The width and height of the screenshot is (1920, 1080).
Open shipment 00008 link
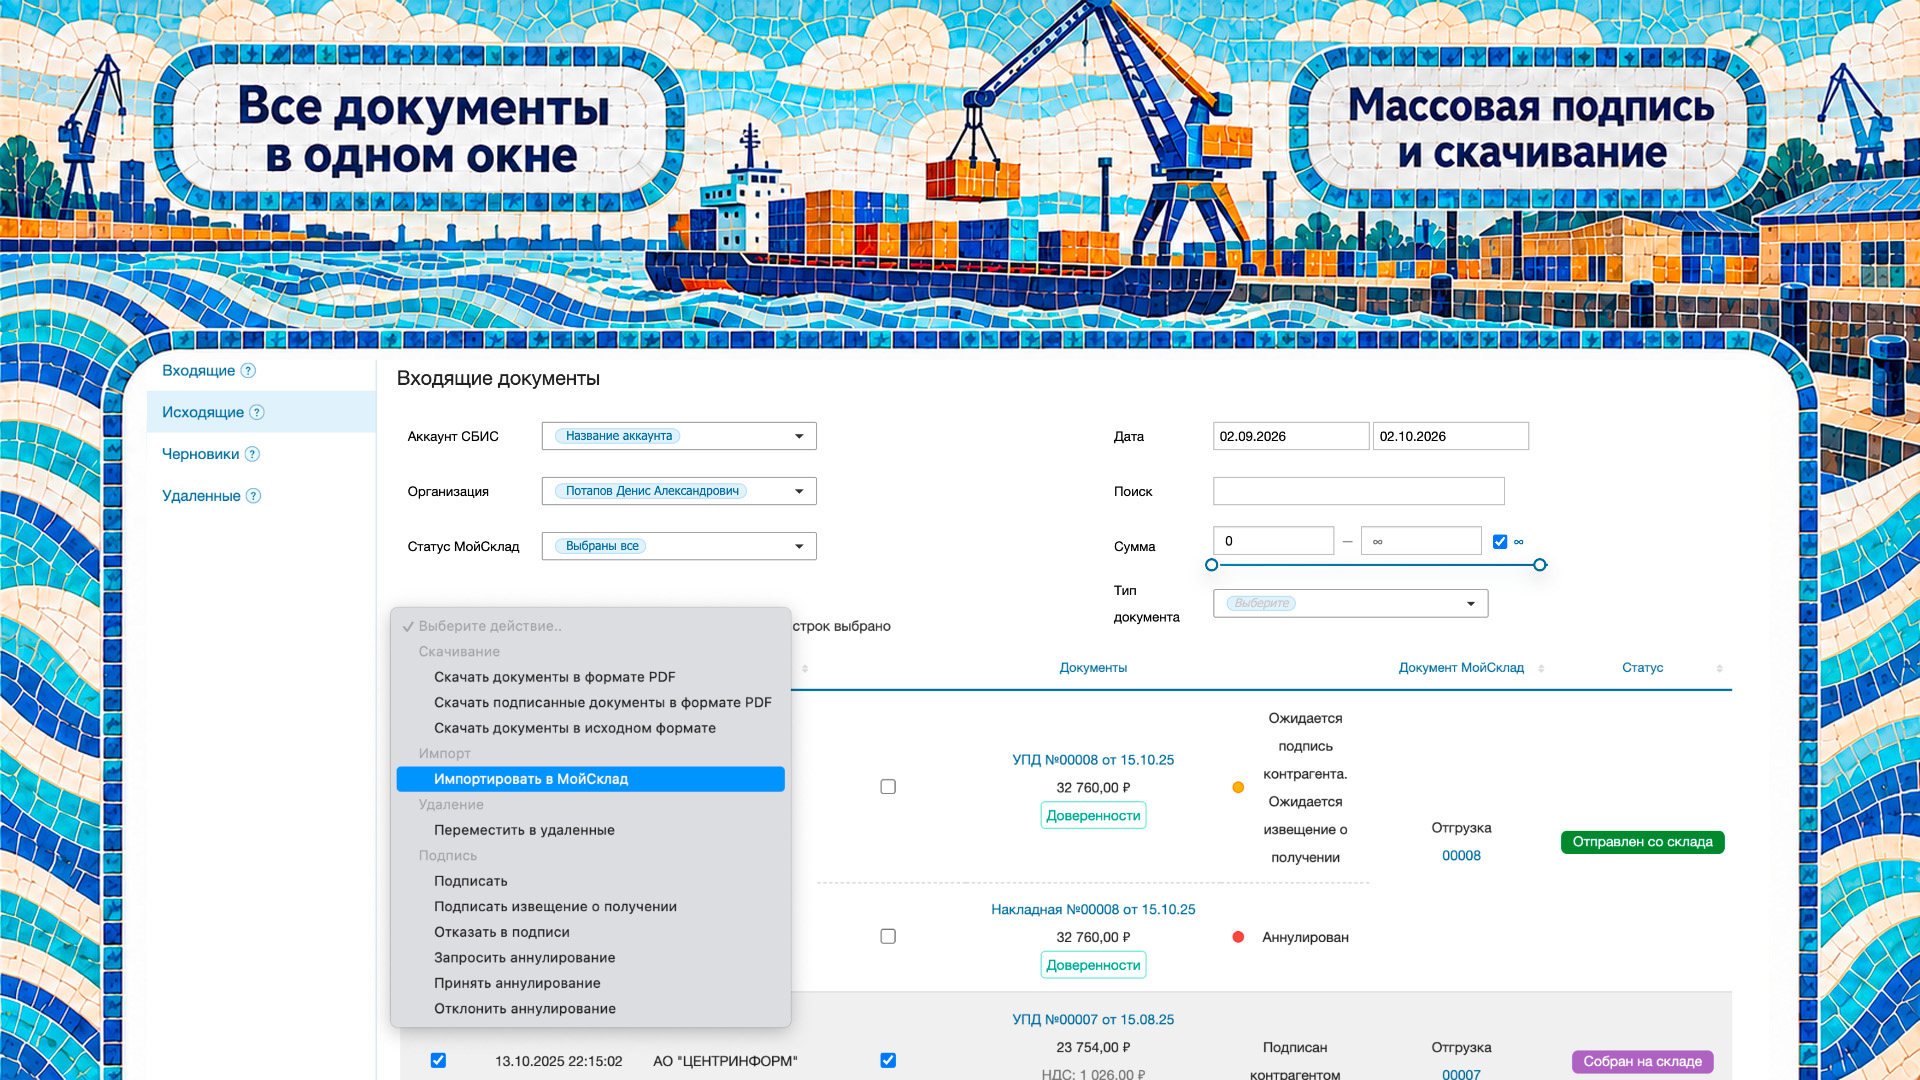[1461, 856]
